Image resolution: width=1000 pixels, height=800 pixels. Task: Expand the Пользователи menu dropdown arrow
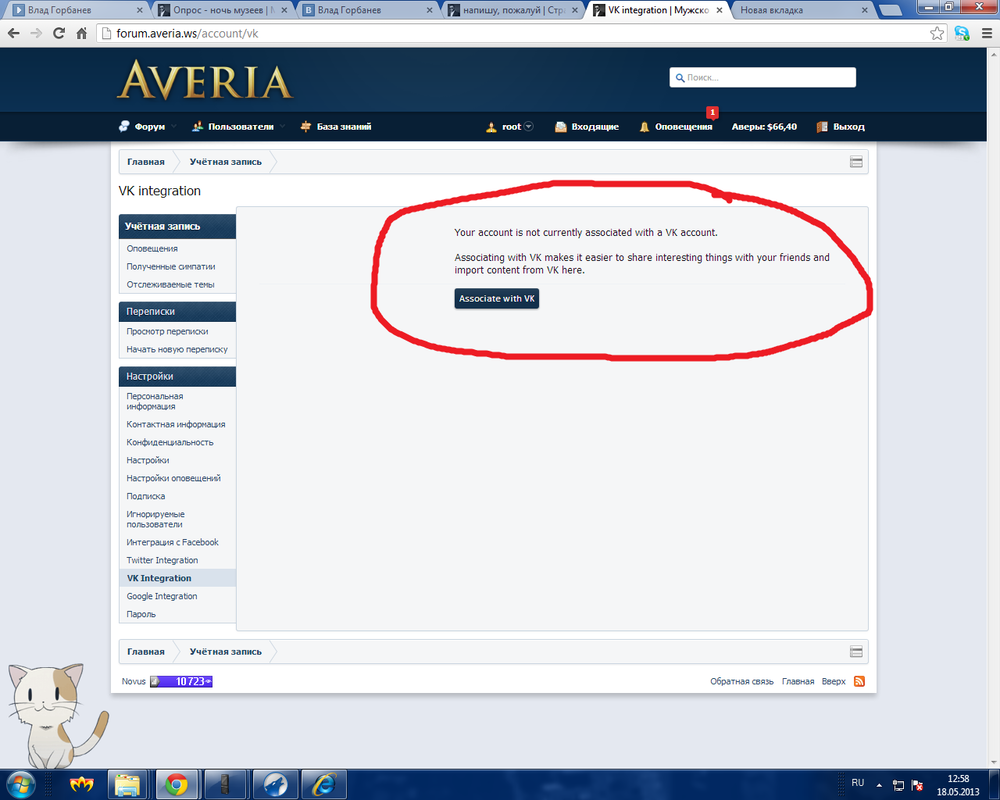pos(281,127)
